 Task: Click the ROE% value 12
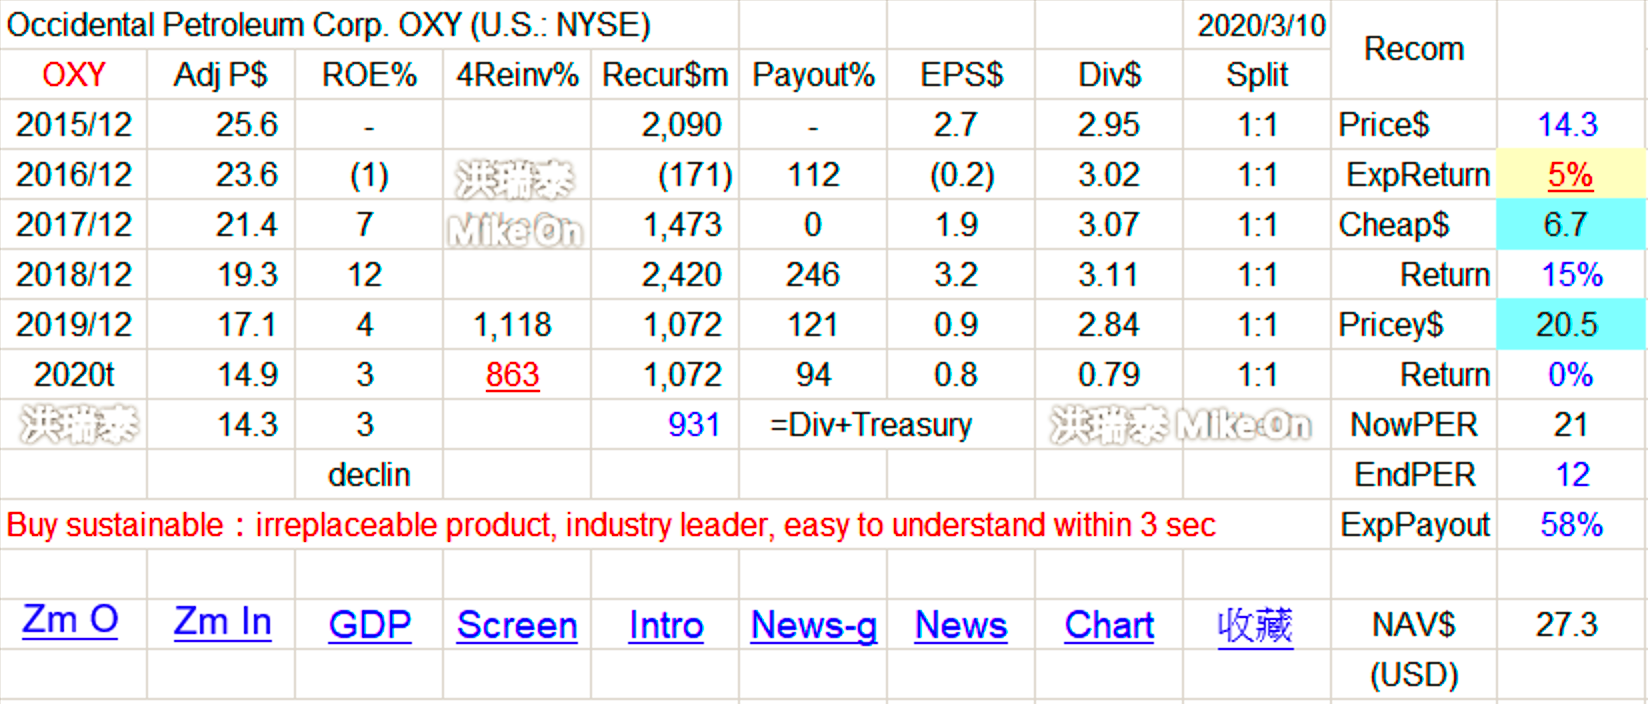[x=365, y=275]
